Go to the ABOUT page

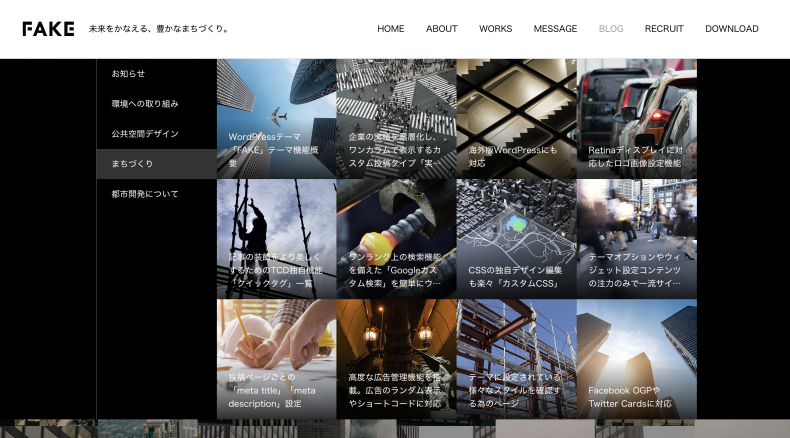(x=441, y=29)
